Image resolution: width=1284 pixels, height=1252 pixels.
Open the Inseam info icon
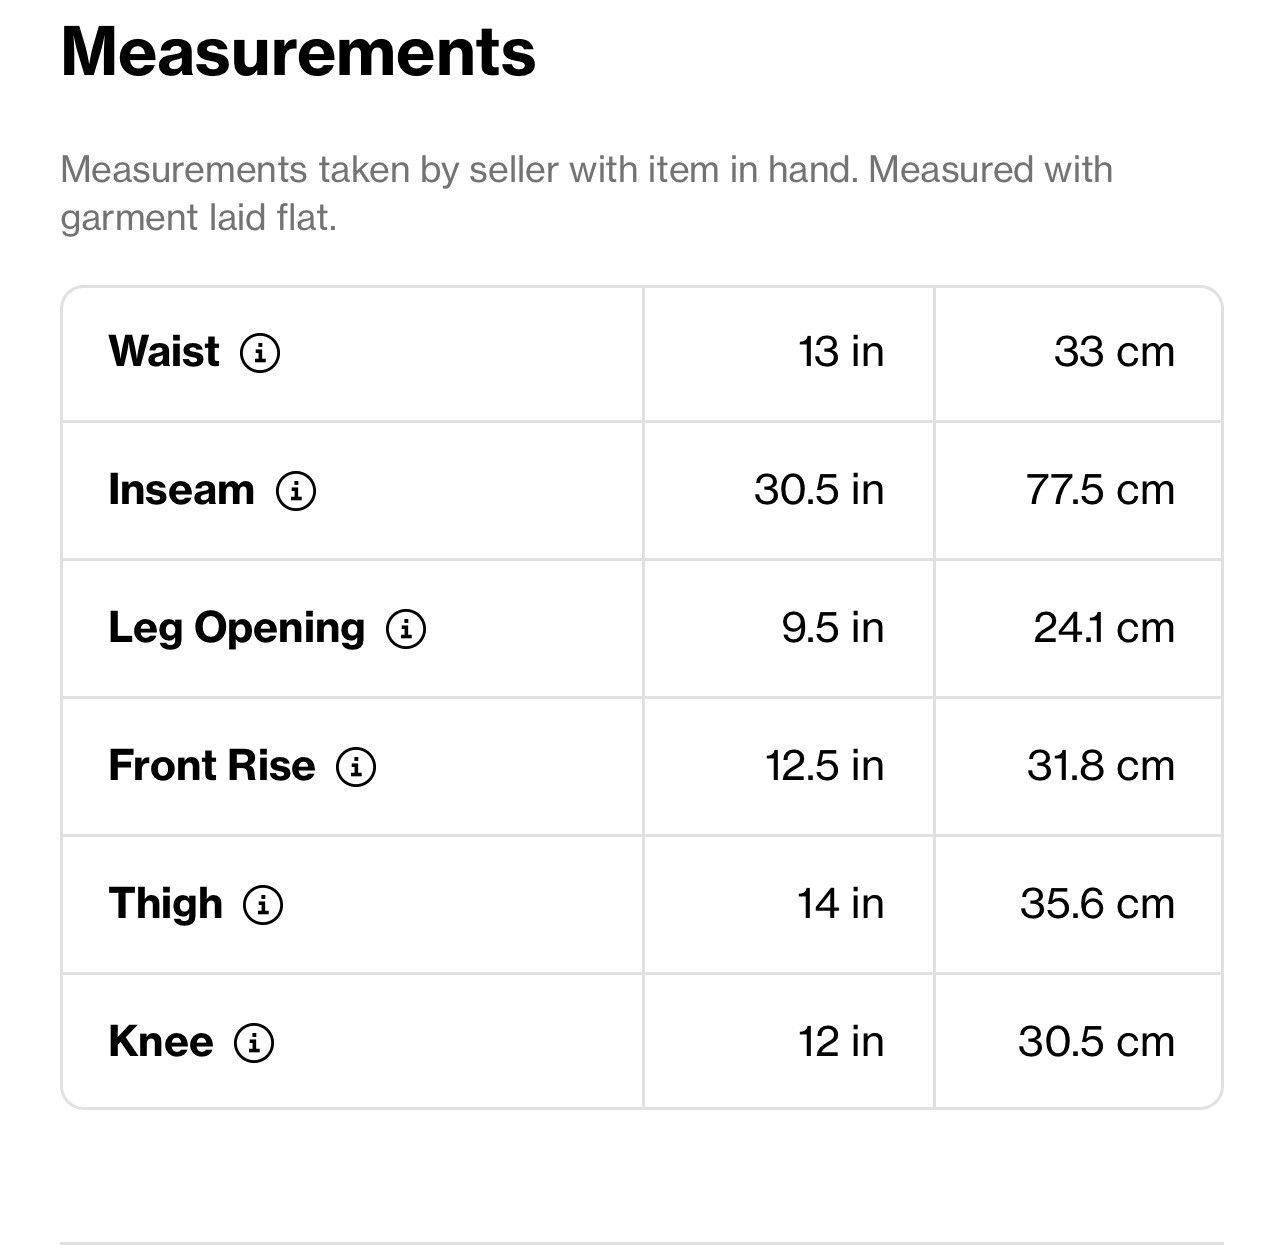coord(296,491)
